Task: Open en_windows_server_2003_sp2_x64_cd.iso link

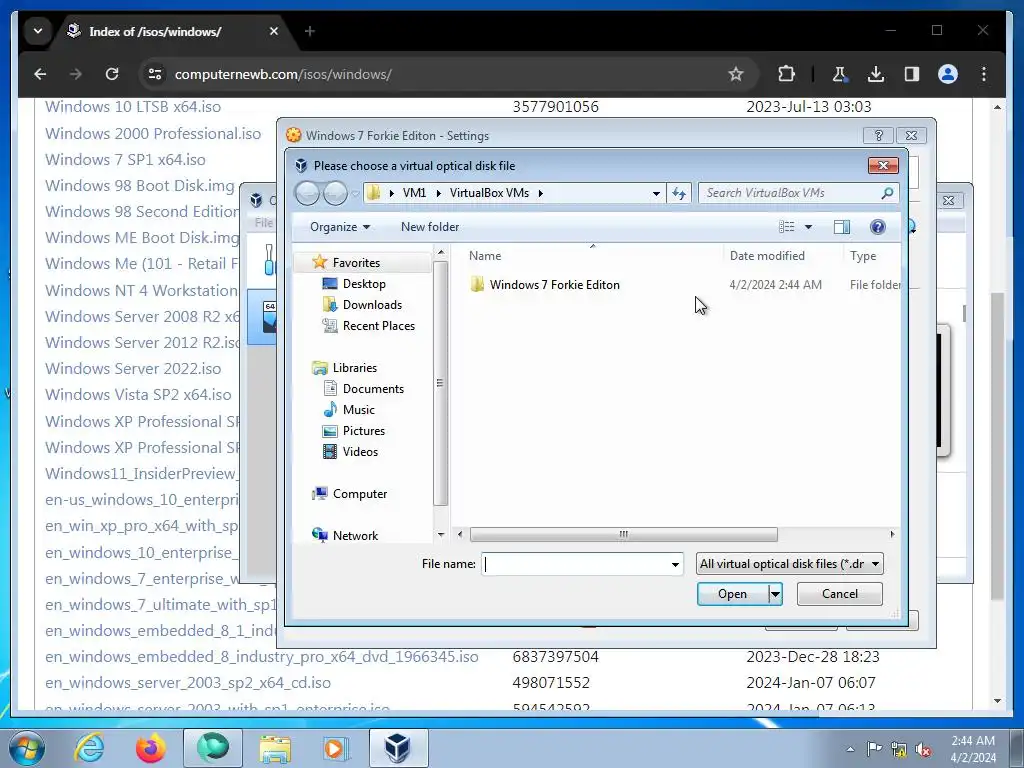Action: 188,682
